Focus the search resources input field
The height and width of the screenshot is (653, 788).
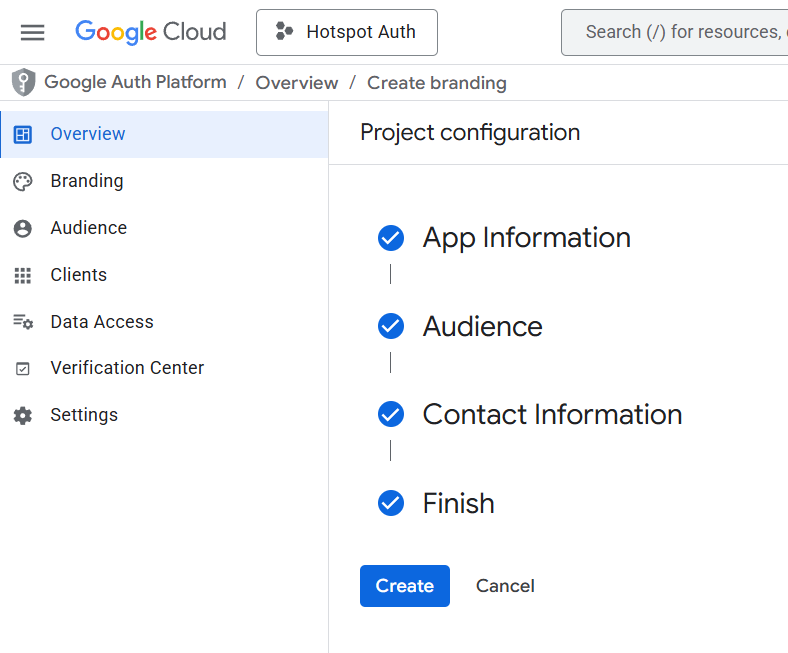[680, 32]
